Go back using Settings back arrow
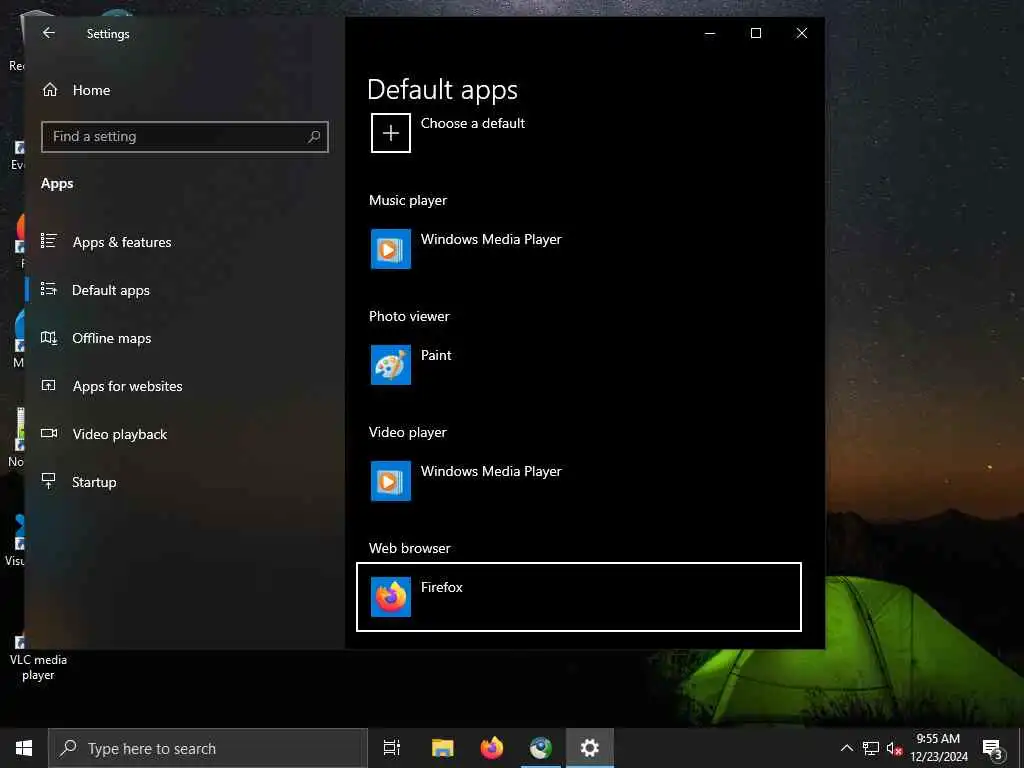The image size is (1024, 768). click(x=49, y=33)
